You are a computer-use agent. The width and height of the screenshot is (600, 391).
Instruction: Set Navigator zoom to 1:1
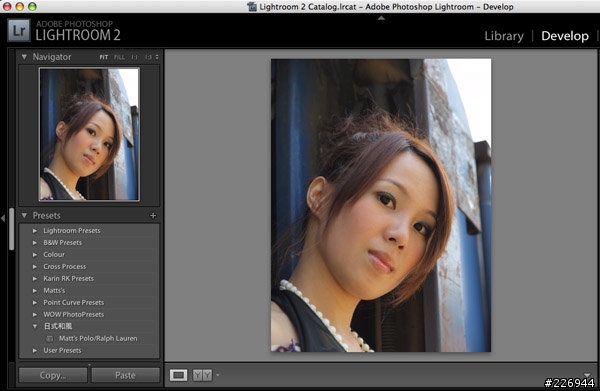tap(134, 57)
